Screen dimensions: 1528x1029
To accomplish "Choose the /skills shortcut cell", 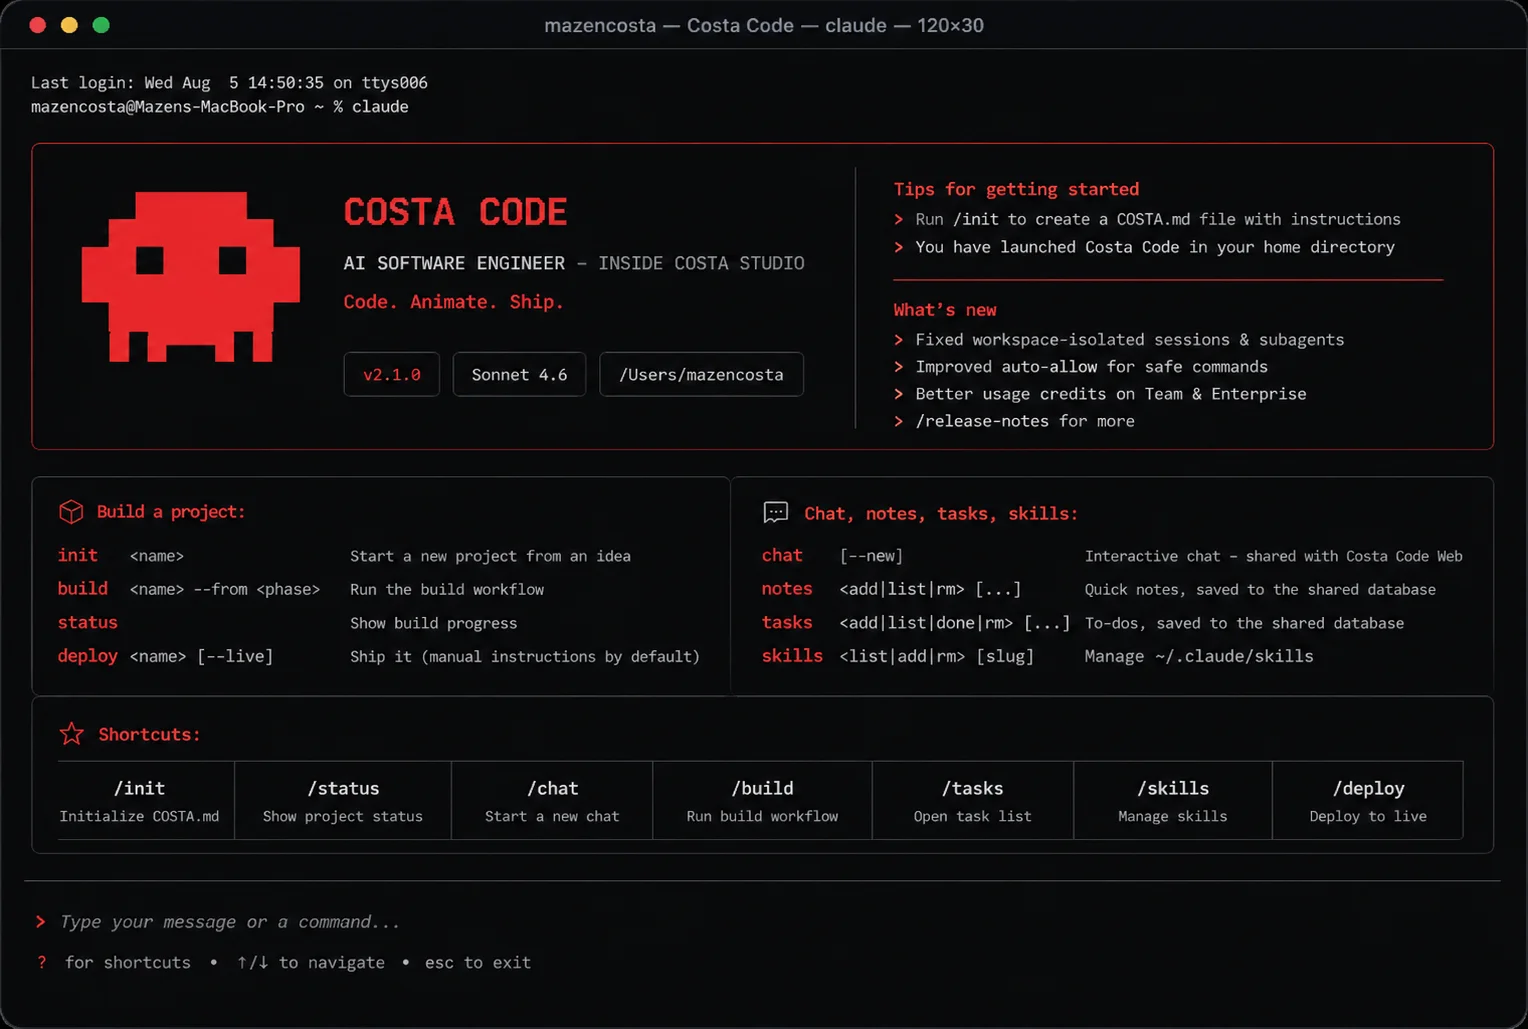I will pos(1173,801).
